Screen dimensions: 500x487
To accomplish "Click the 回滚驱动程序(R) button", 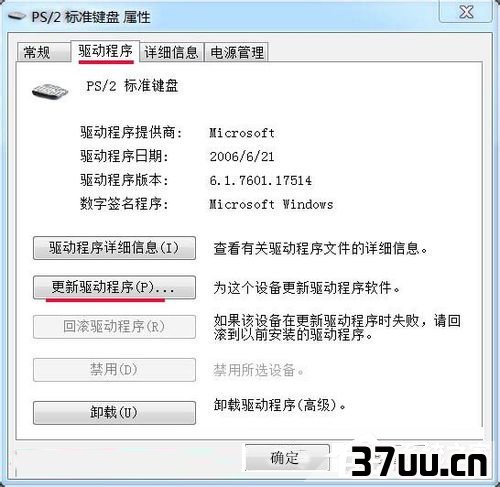I will 114,326.
